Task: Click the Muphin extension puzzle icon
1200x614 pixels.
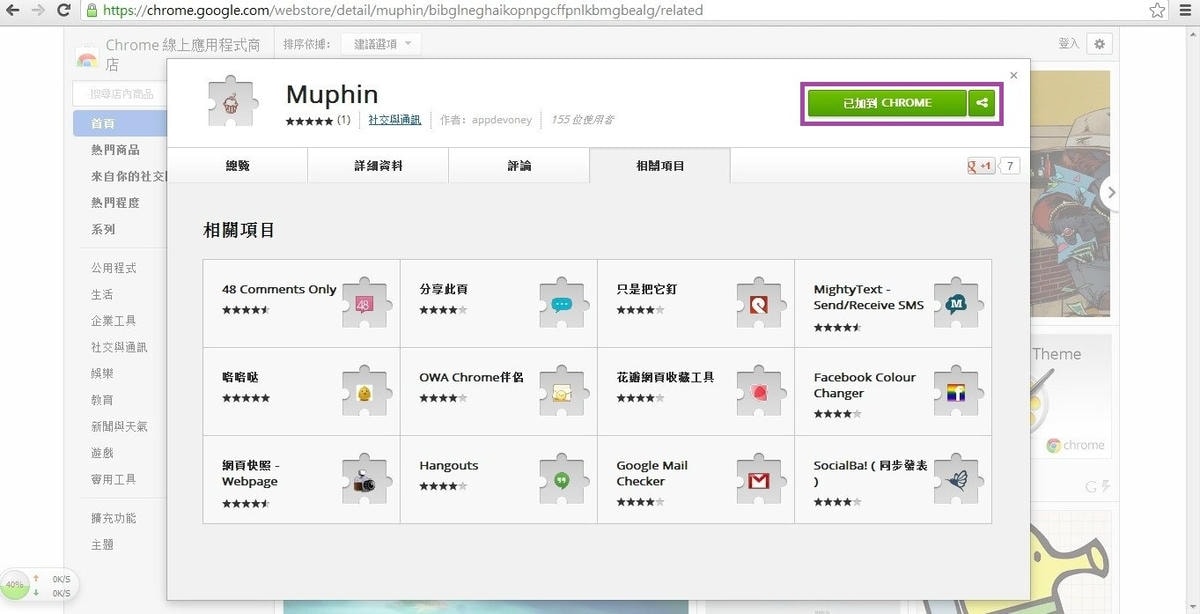Action: click(231, 102)
